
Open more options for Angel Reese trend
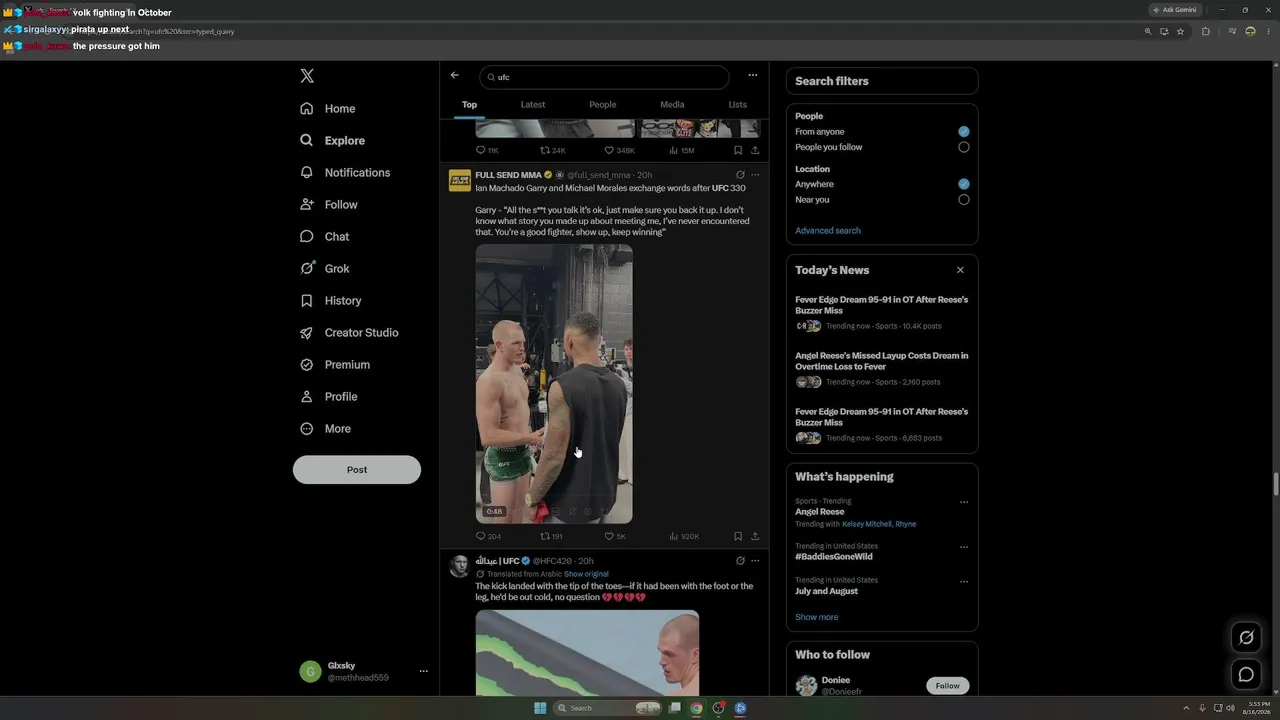pos(964,502)
